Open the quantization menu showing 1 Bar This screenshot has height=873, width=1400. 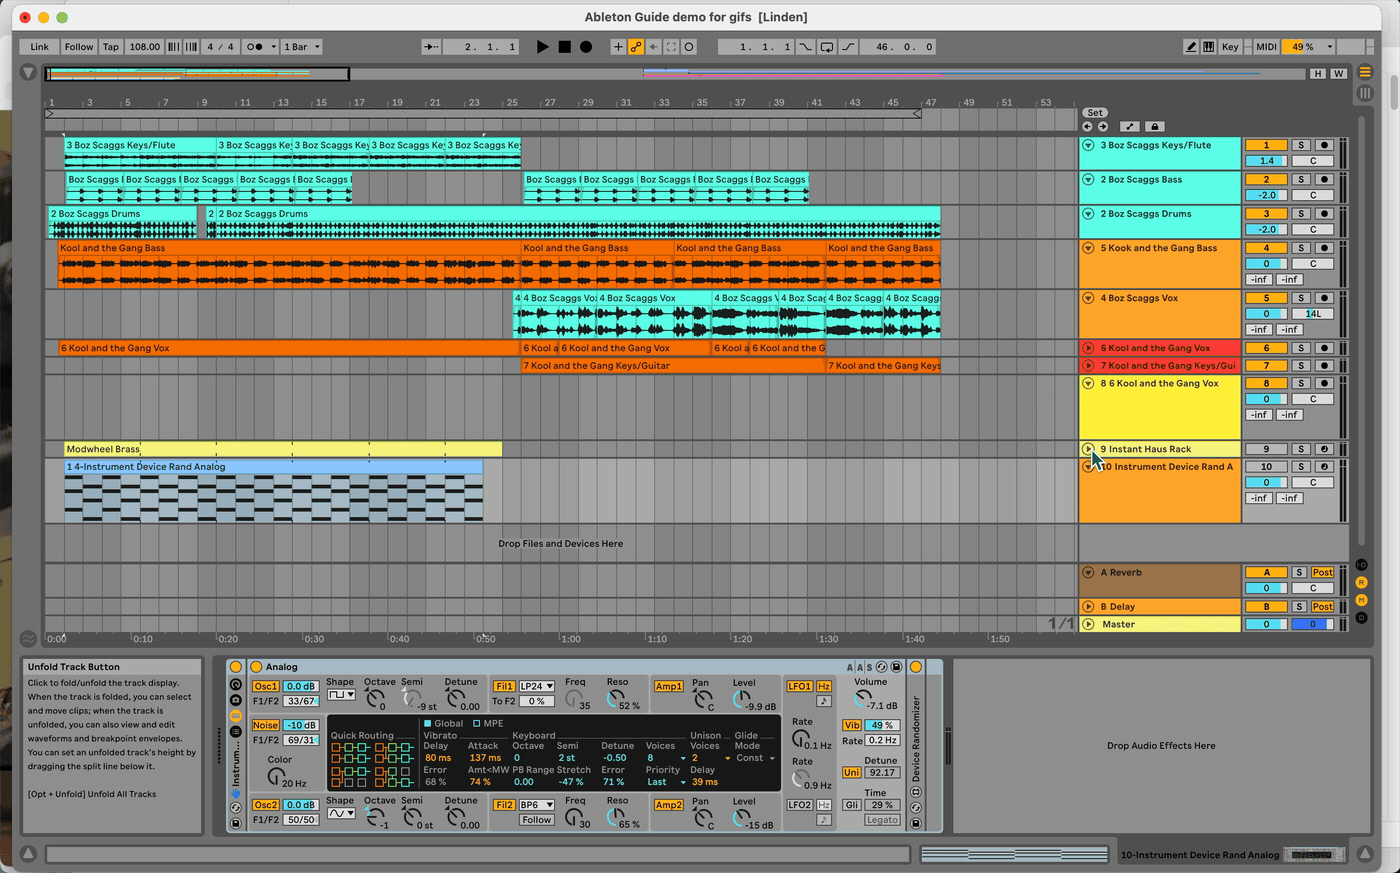click(x=302, y=47)
